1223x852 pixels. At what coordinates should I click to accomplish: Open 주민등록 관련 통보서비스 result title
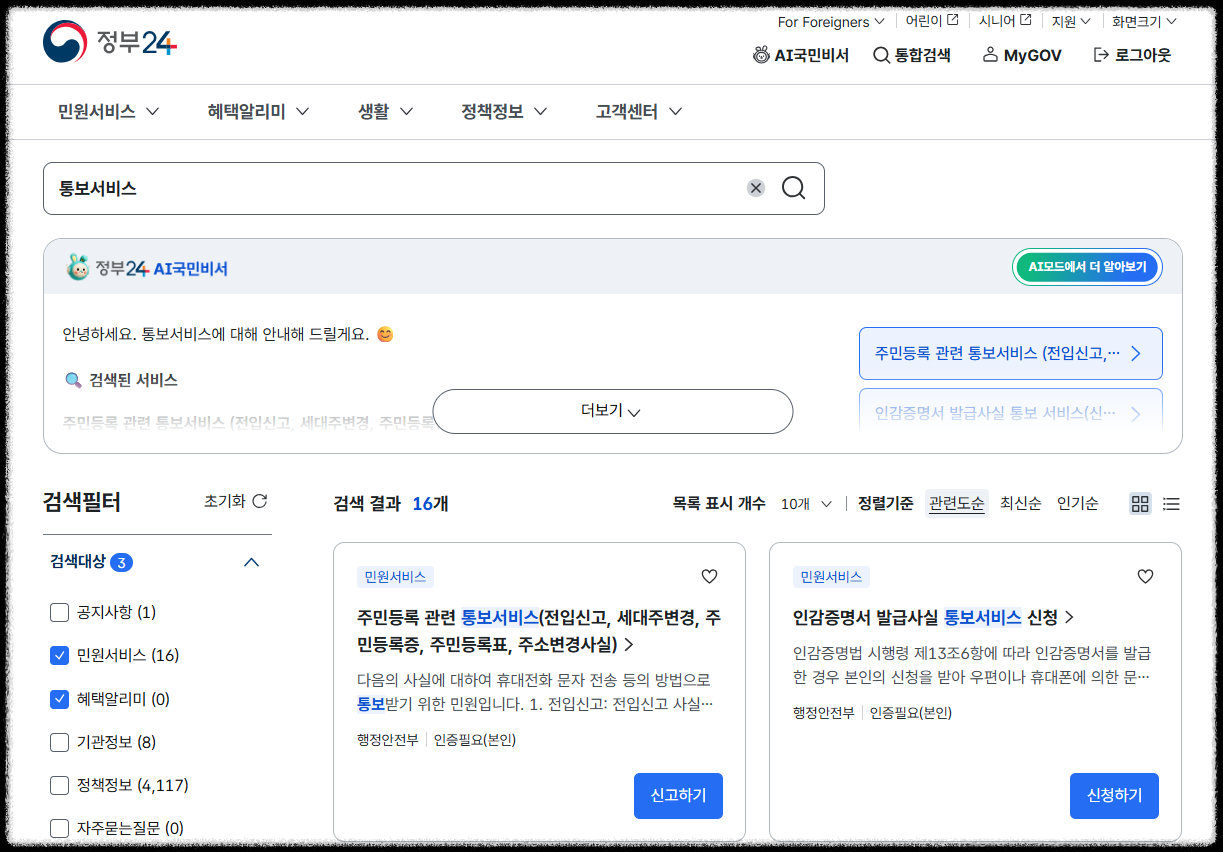(x=539, y=630)
